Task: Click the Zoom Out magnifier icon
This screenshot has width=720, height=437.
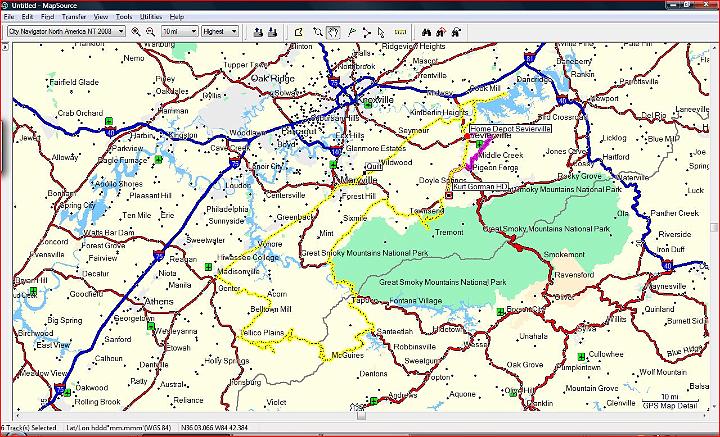Action: (x=150, y=32)
